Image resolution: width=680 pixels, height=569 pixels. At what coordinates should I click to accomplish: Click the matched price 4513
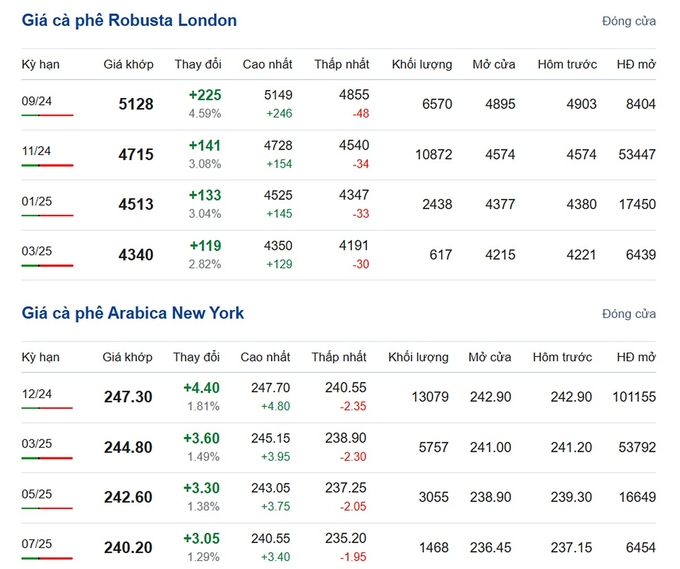(136, 204)
